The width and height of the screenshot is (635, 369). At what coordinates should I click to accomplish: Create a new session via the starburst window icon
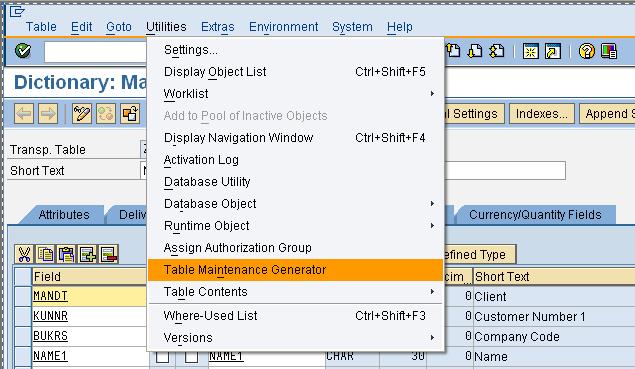(x=531, y=51)
